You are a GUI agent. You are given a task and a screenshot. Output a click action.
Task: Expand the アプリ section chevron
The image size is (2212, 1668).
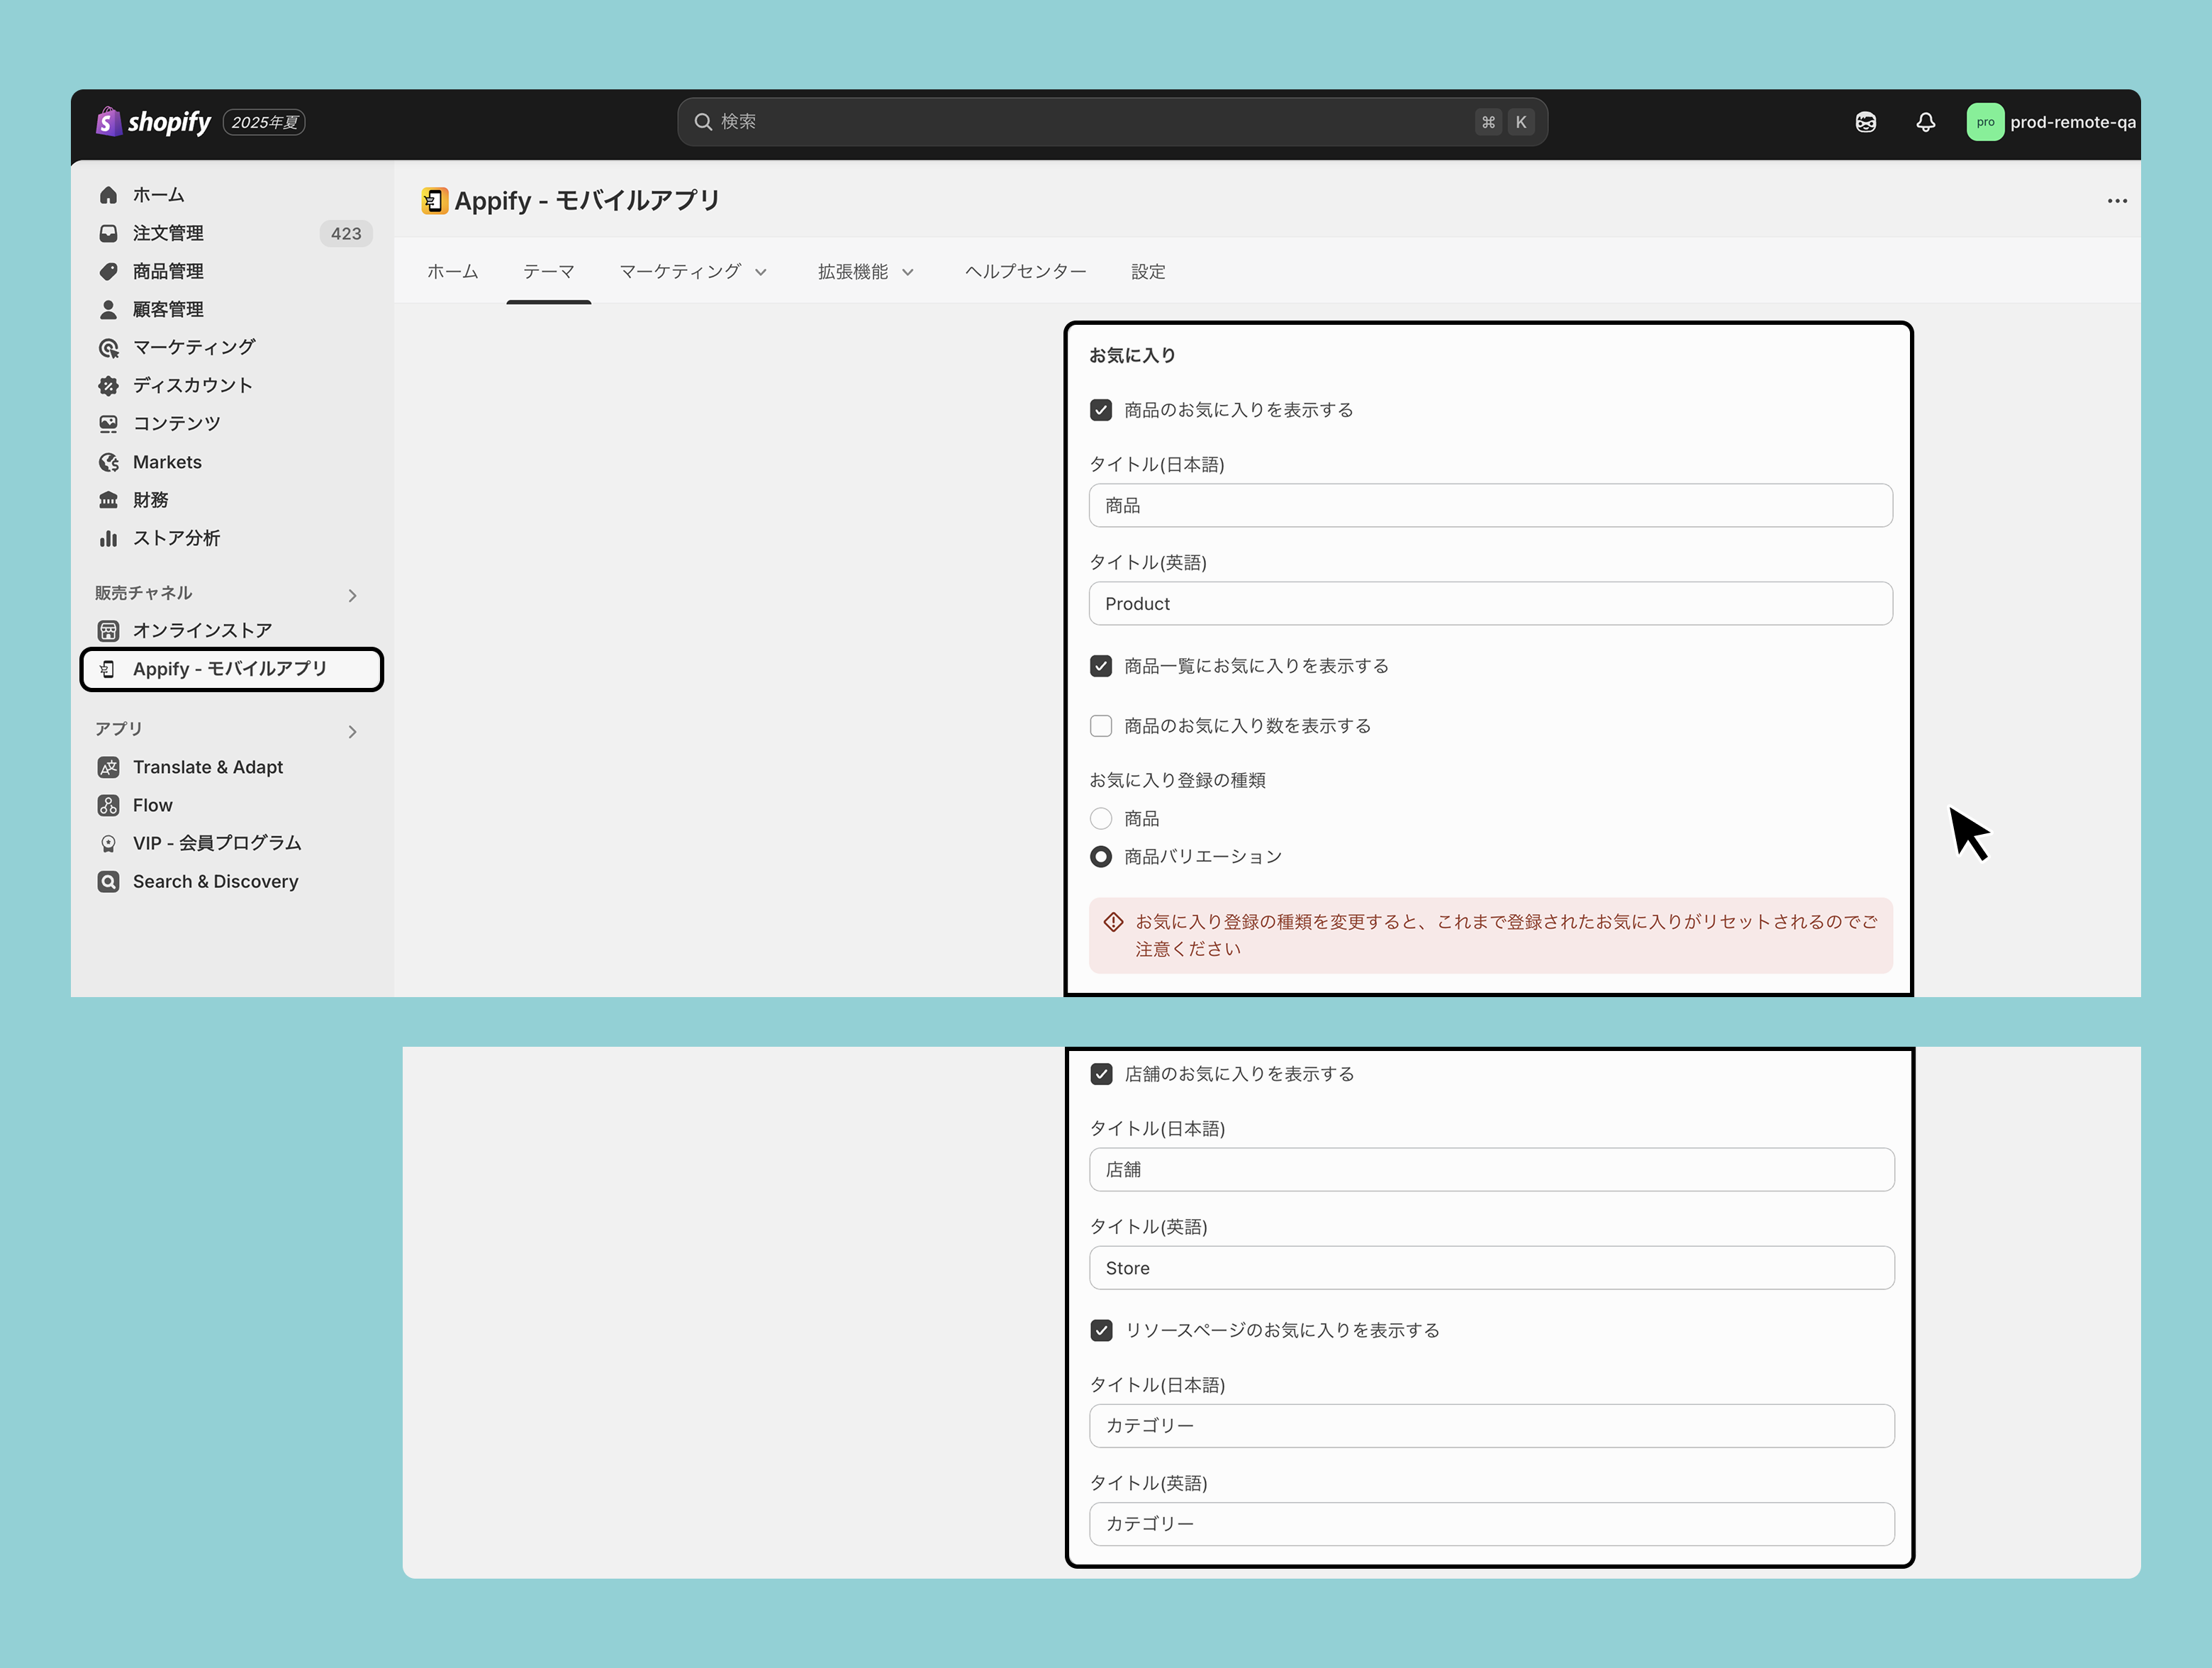click(352, 731)
